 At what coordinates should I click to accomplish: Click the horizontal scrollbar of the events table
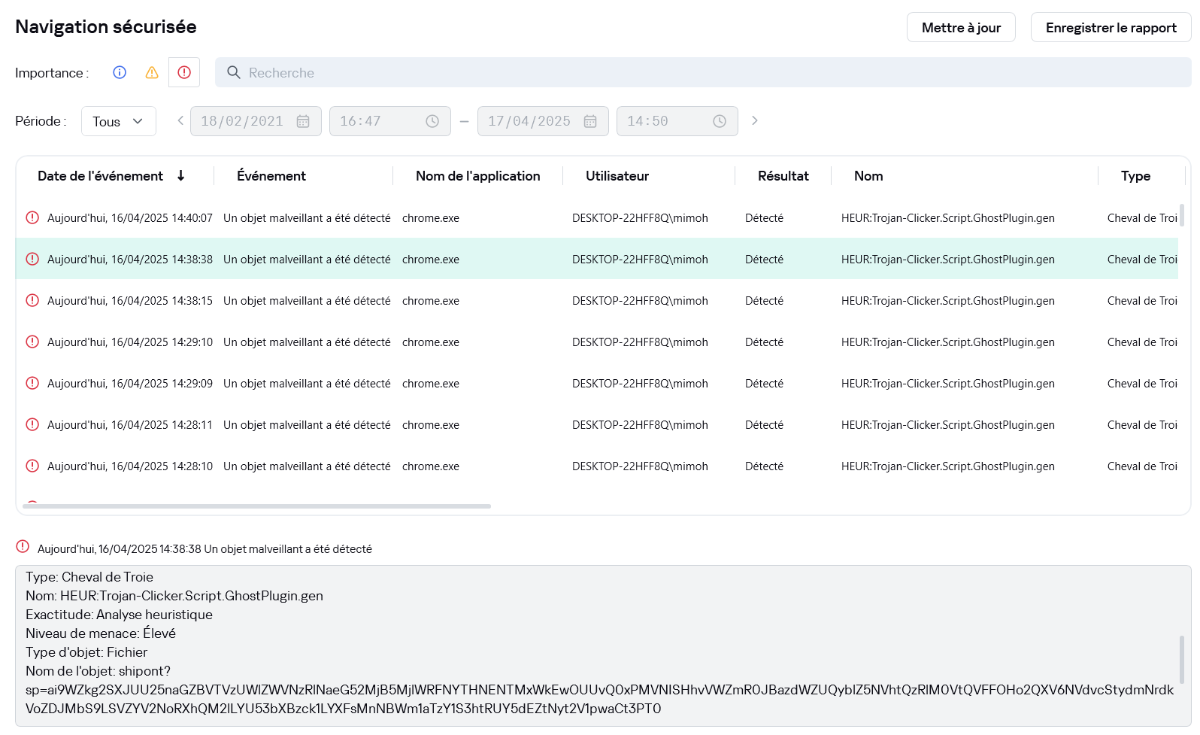pos(257,506)
